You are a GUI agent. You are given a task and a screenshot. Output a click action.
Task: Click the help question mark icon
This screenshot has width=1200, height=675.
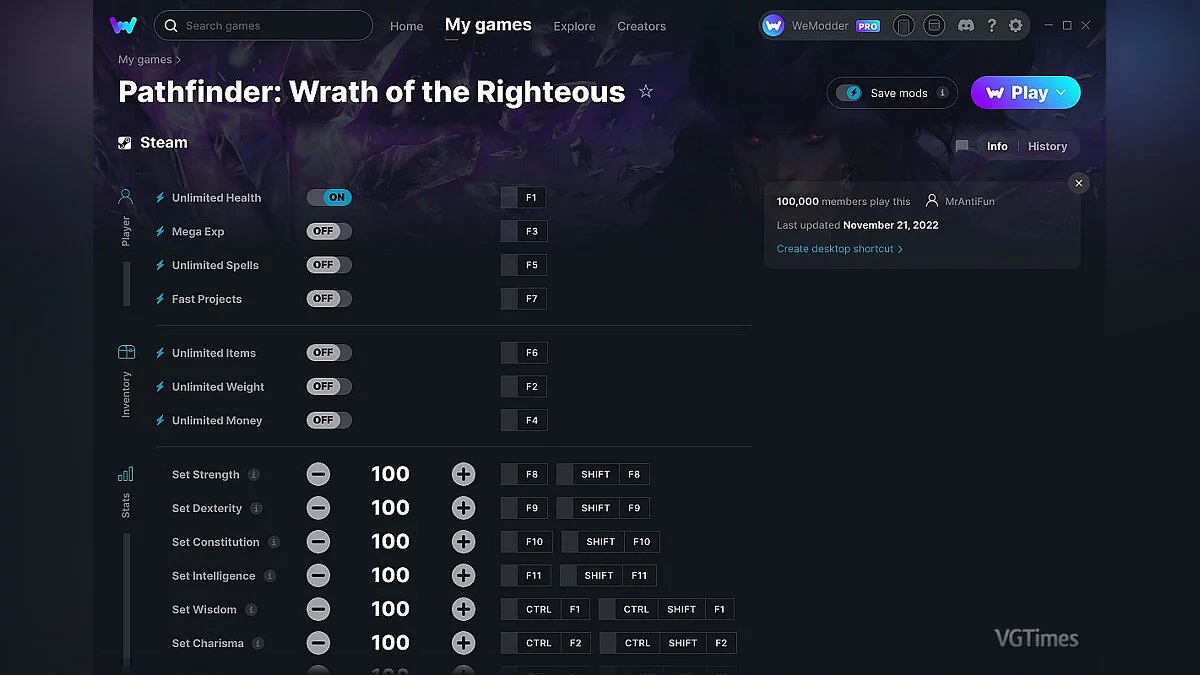[x=991, y=25]
